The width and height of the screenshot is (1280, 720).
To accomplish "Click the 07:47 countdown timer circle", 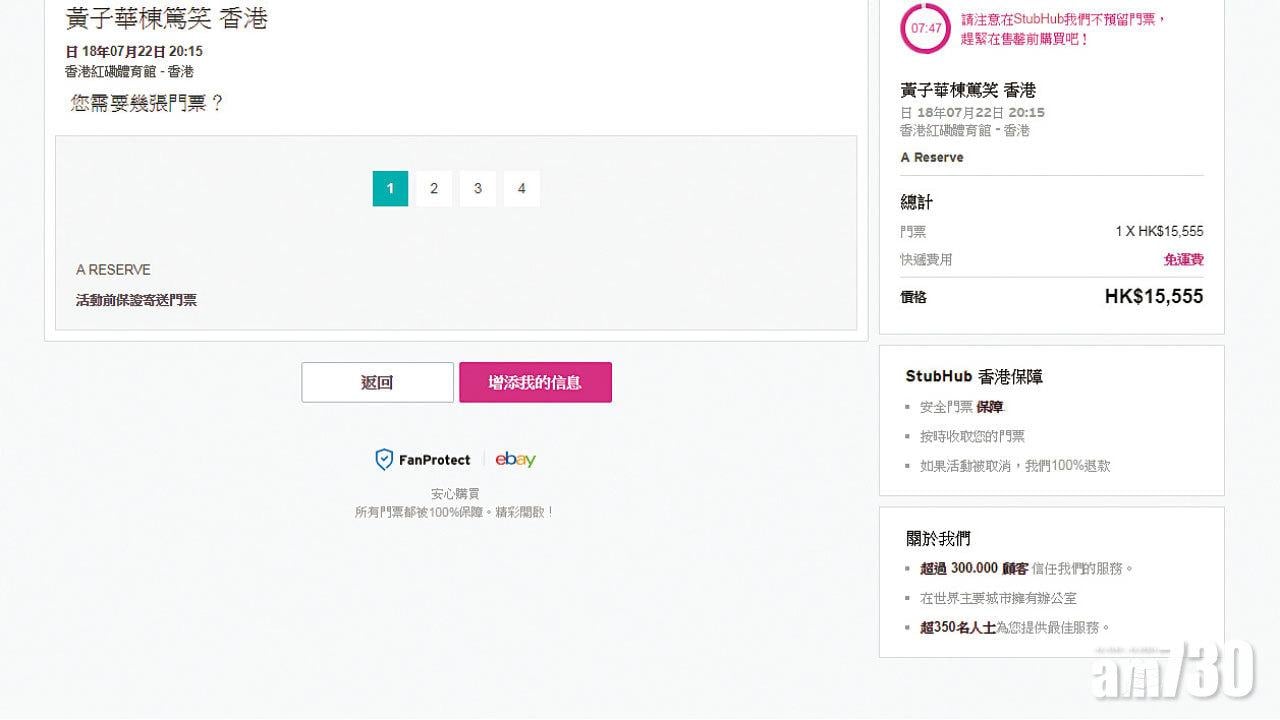I will (926, 28).
